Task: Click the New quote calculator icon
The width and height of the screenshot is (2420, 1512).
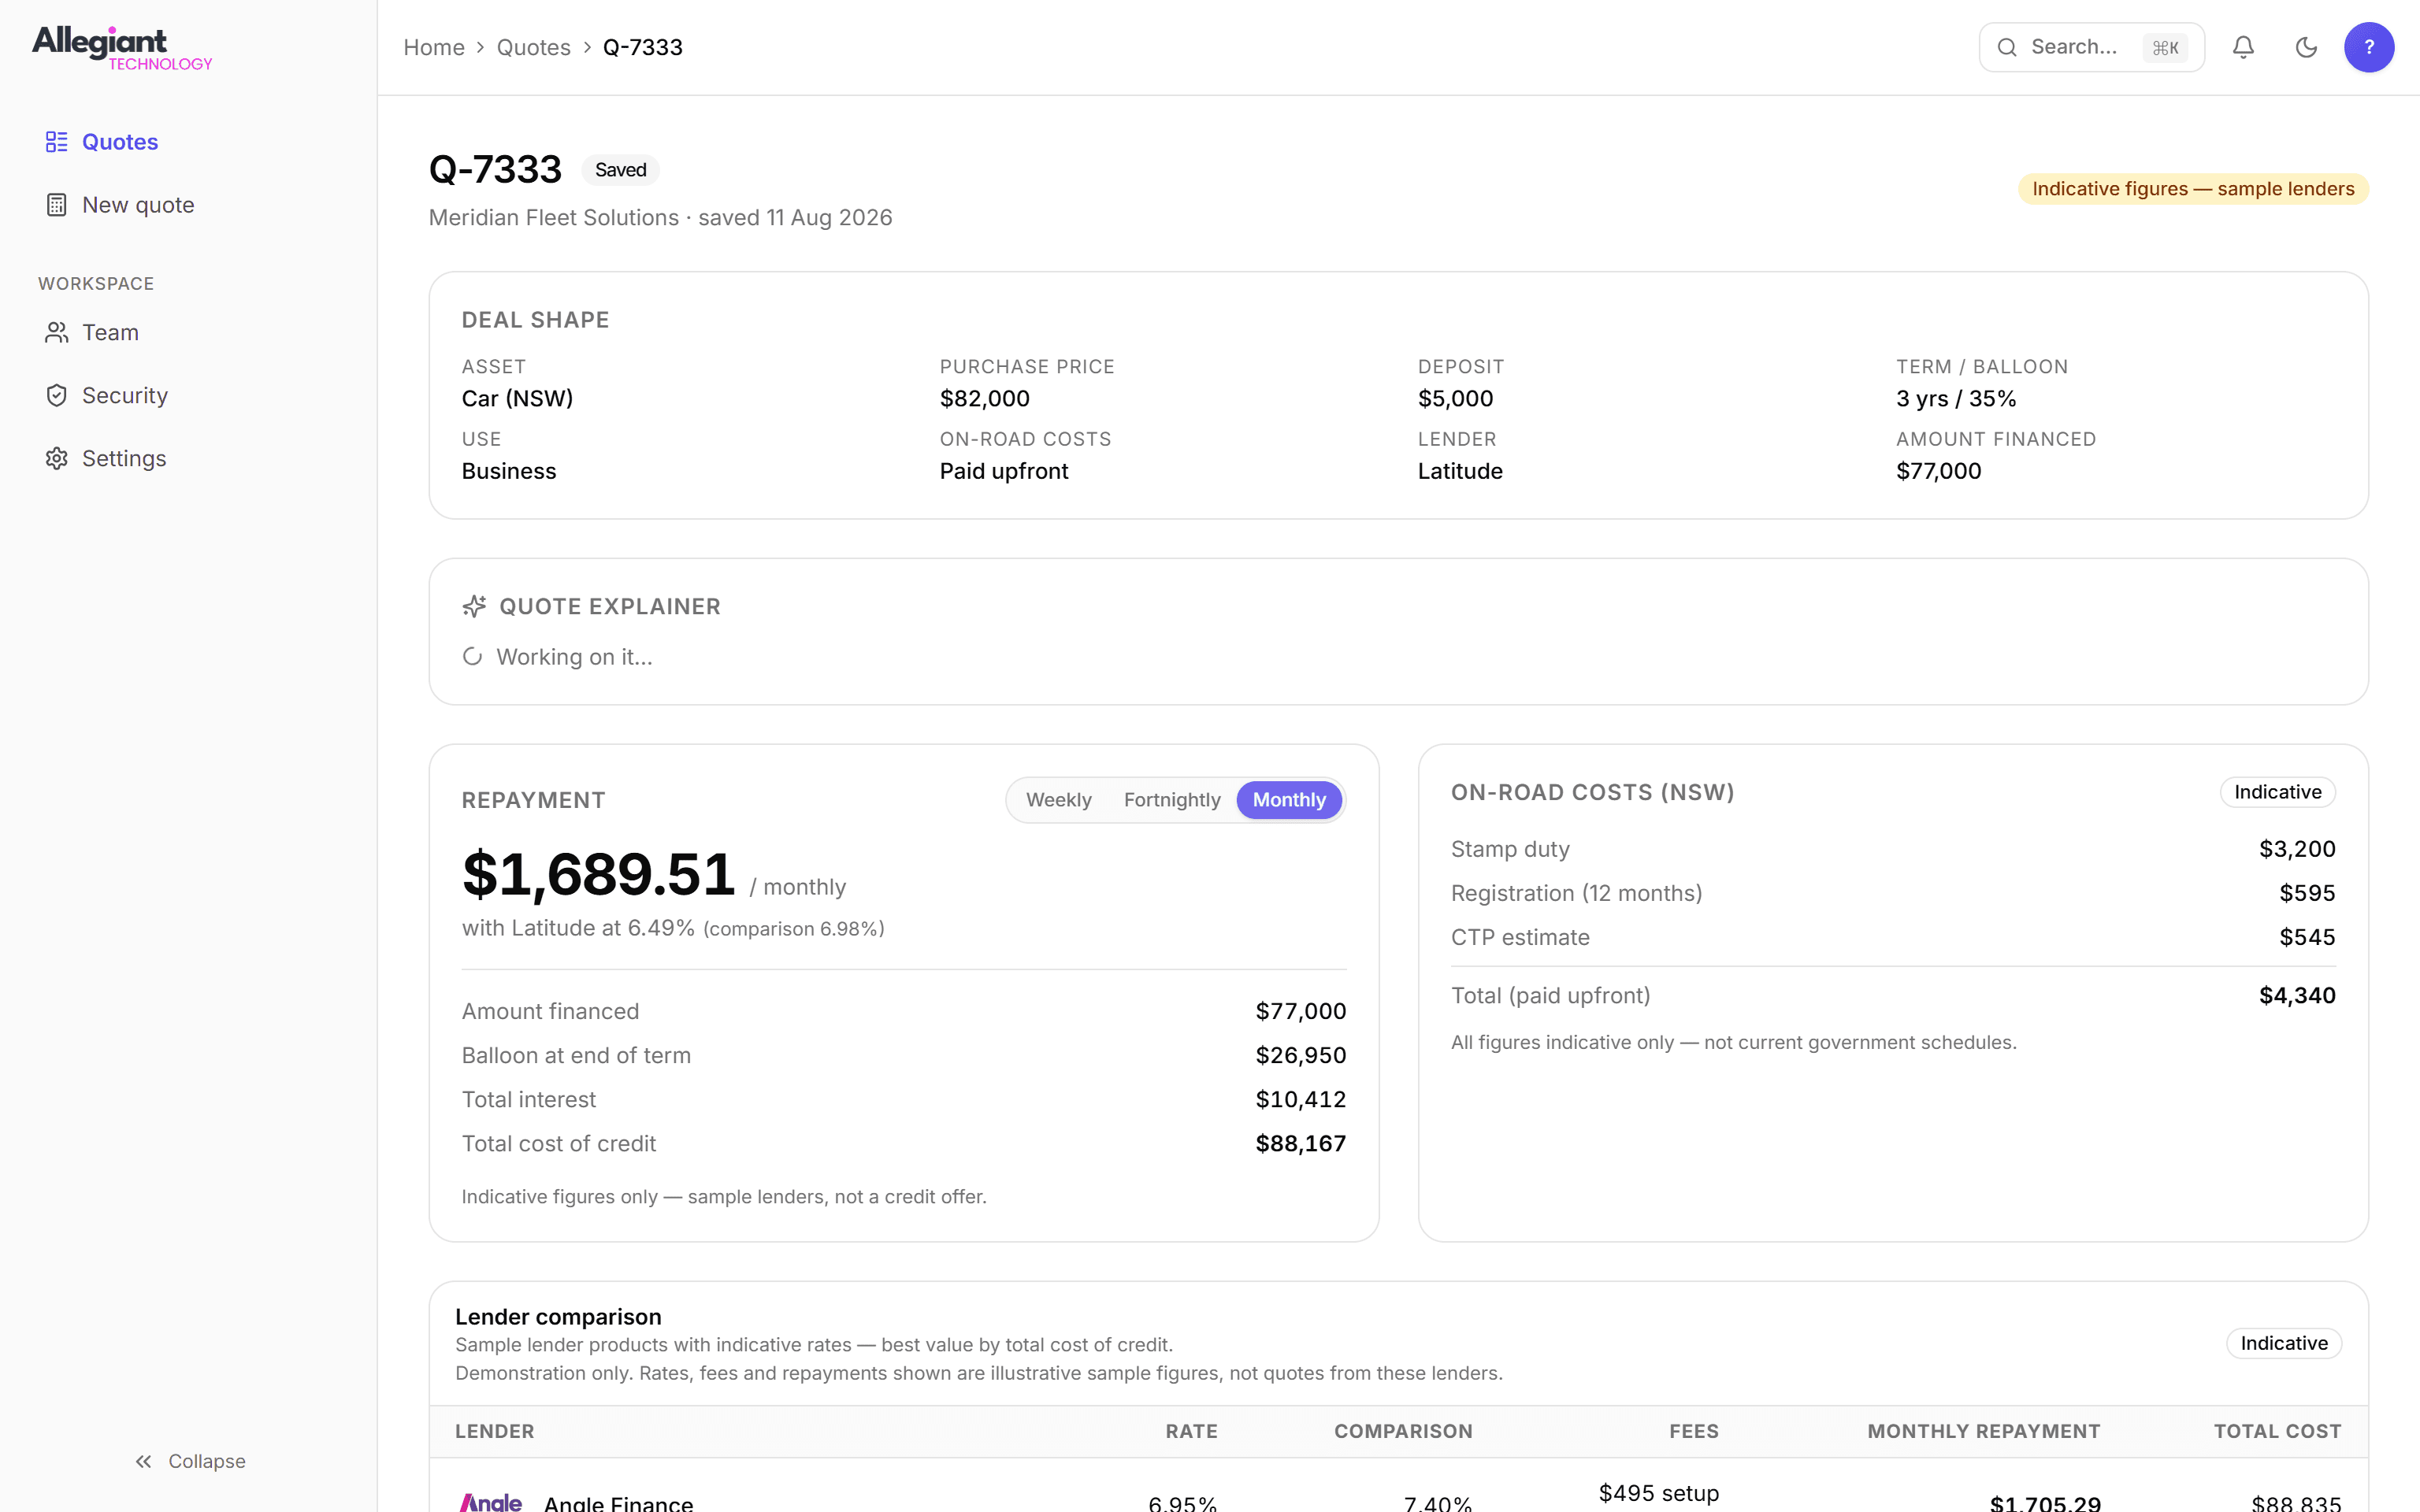Action: 57,205
